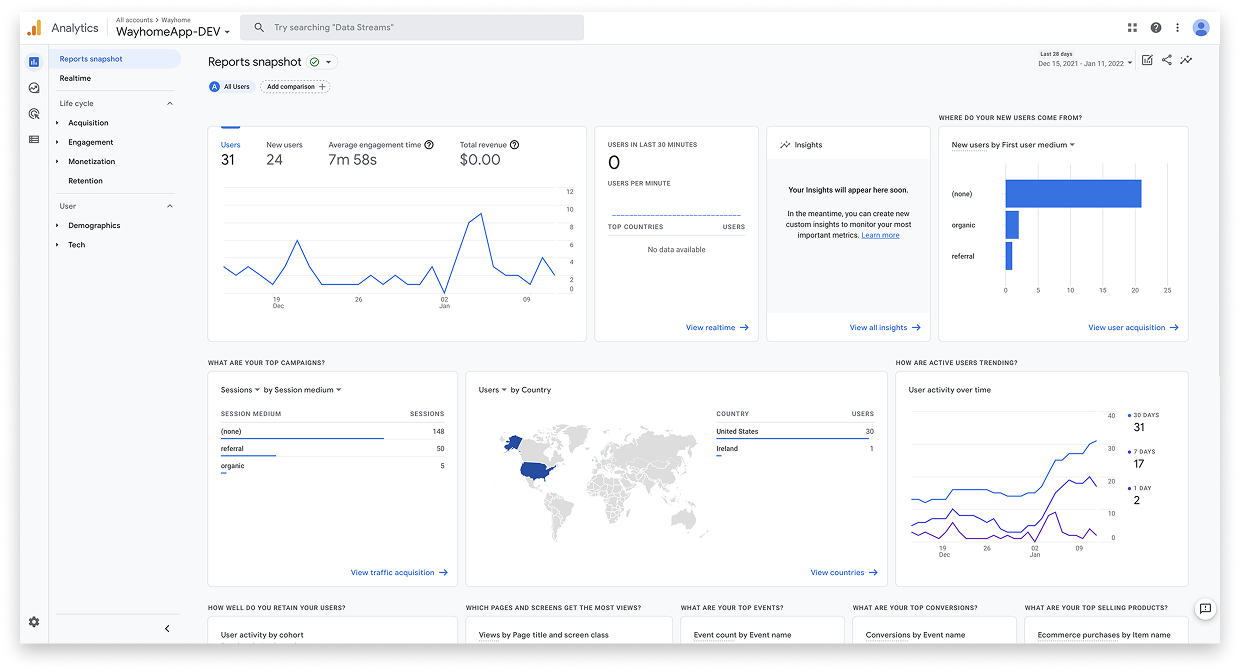Viewport: 1240px width, 672px height.
Task: Open the Explore icon in left rail
Action: click(x=34, y=88)
